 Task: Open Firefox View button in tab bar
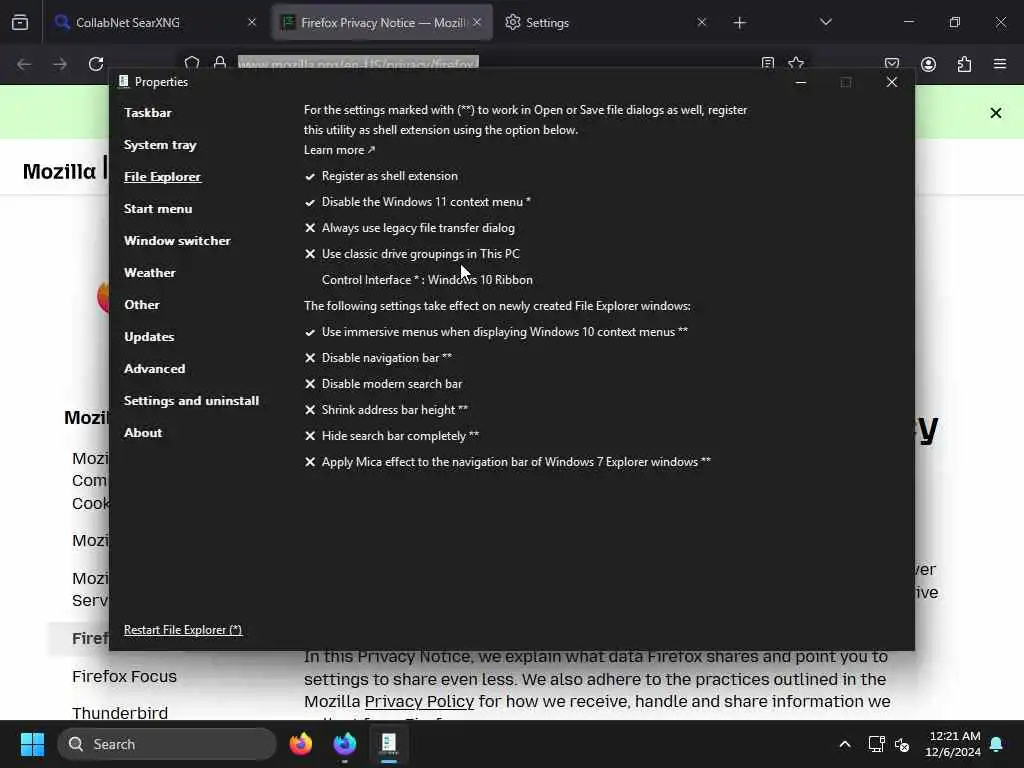pos(20,22)
